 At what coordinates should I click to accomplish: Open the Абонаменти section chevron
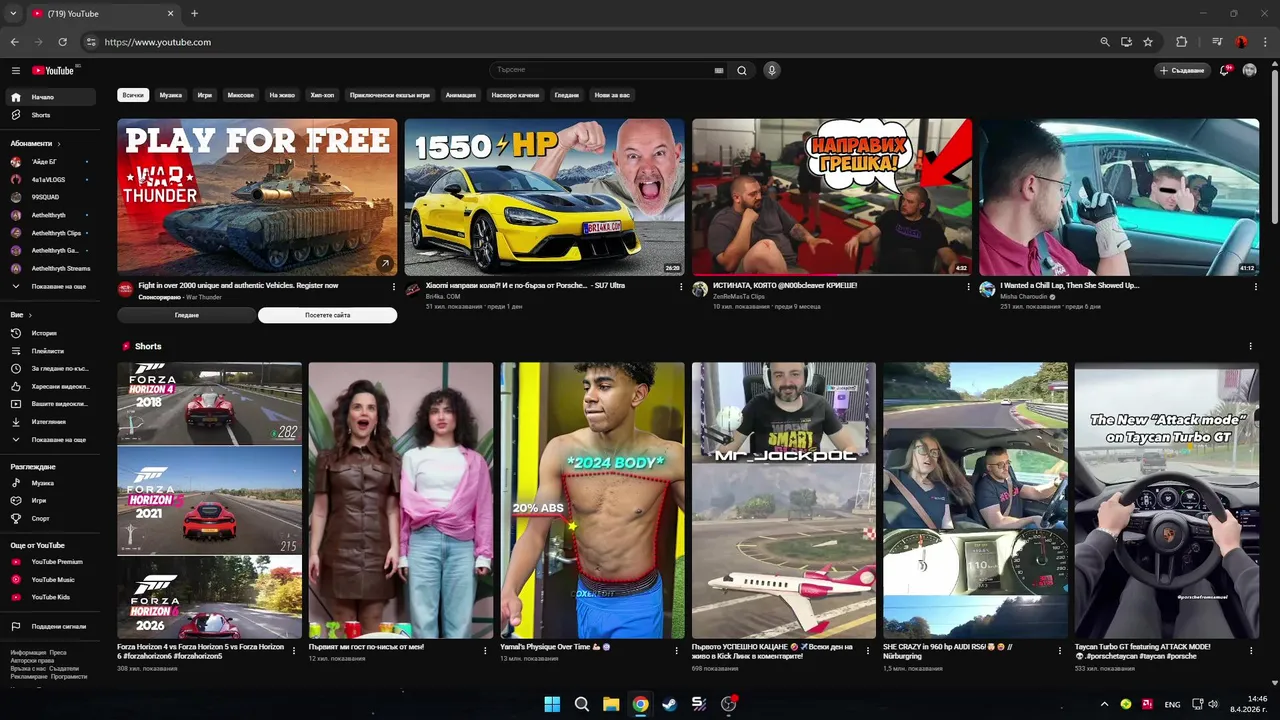click(59, 144)
